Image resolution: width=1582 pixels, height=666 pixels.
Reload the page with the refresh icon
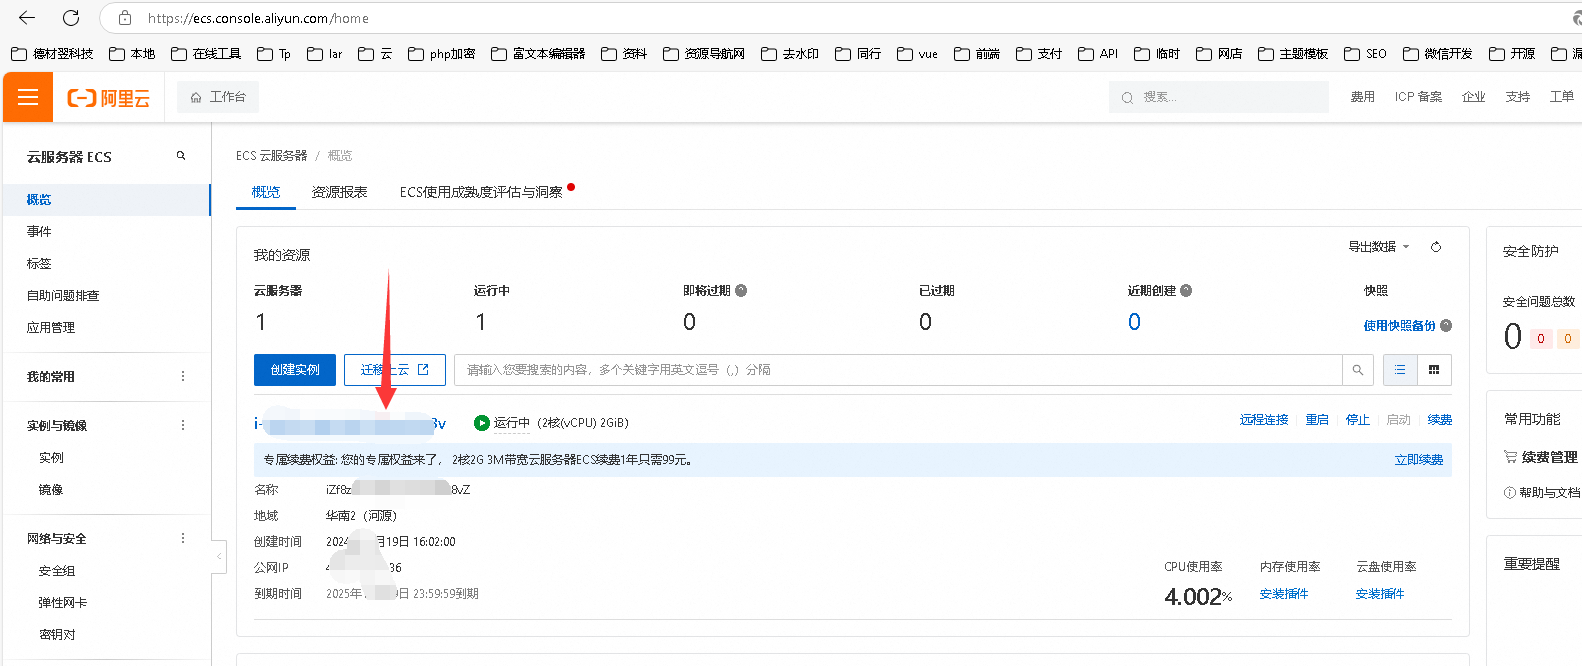point(71,18)
